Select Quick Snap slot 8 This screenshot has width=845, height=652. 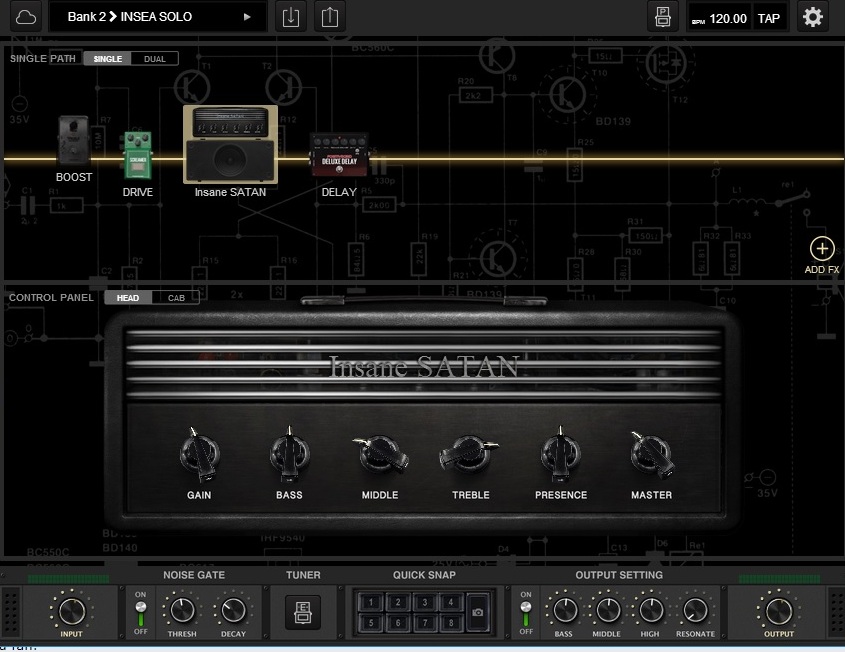point(451,623)
